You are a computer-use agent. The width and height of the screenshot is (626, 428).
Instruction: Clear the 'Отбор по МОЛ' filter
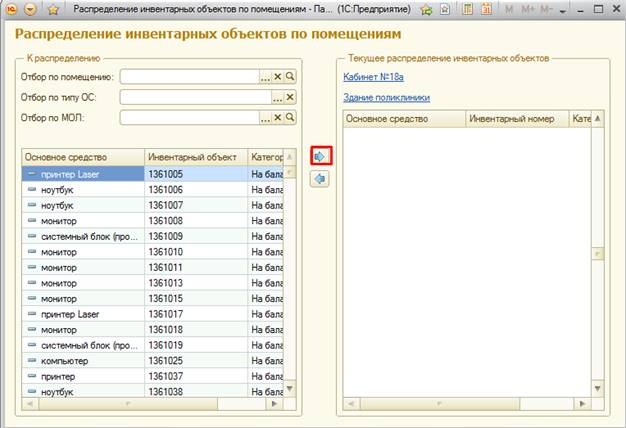pos(278,117)
